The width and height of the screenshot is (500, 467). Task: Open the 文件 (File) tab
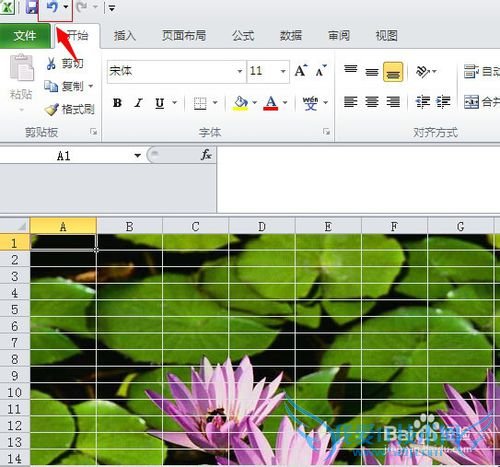click(25, 35)
